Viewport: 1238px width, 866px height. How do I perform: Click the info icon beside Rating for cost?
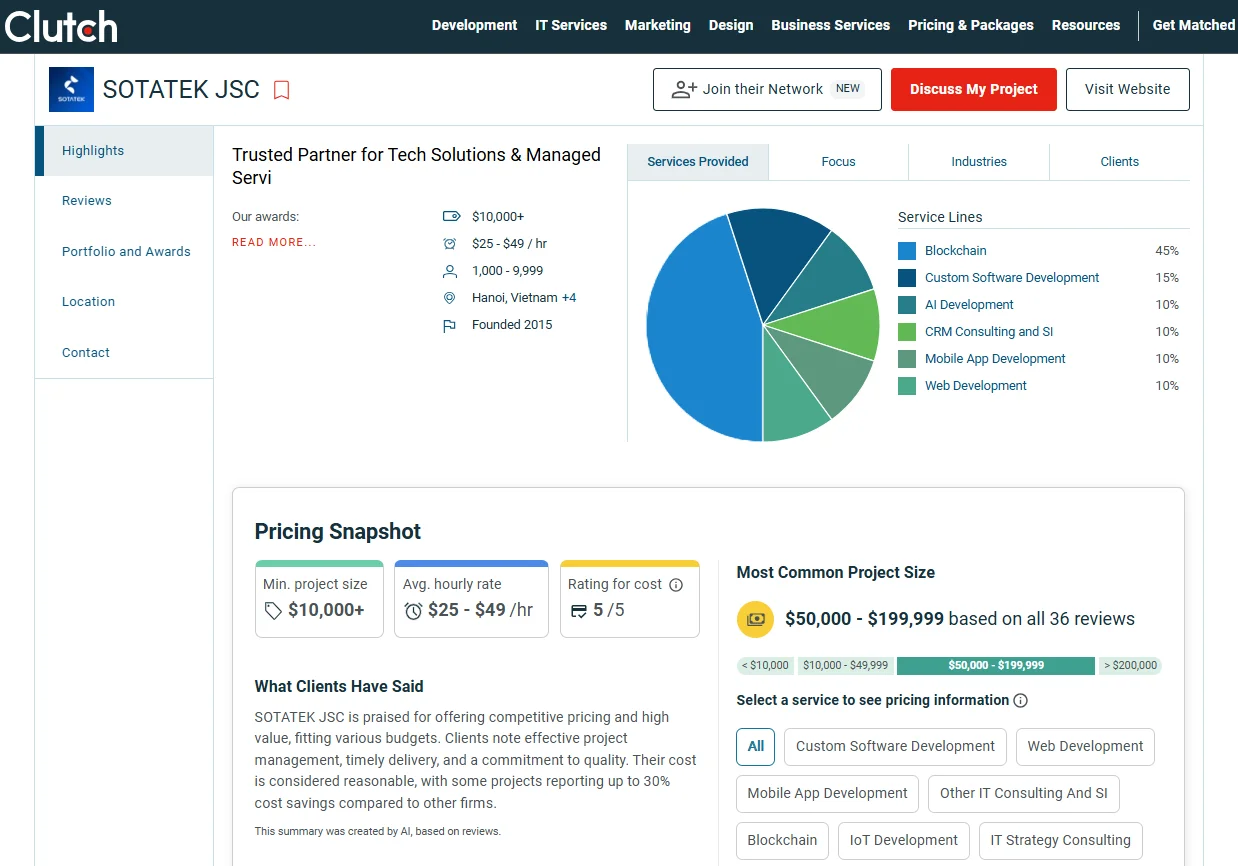(676, 585)
